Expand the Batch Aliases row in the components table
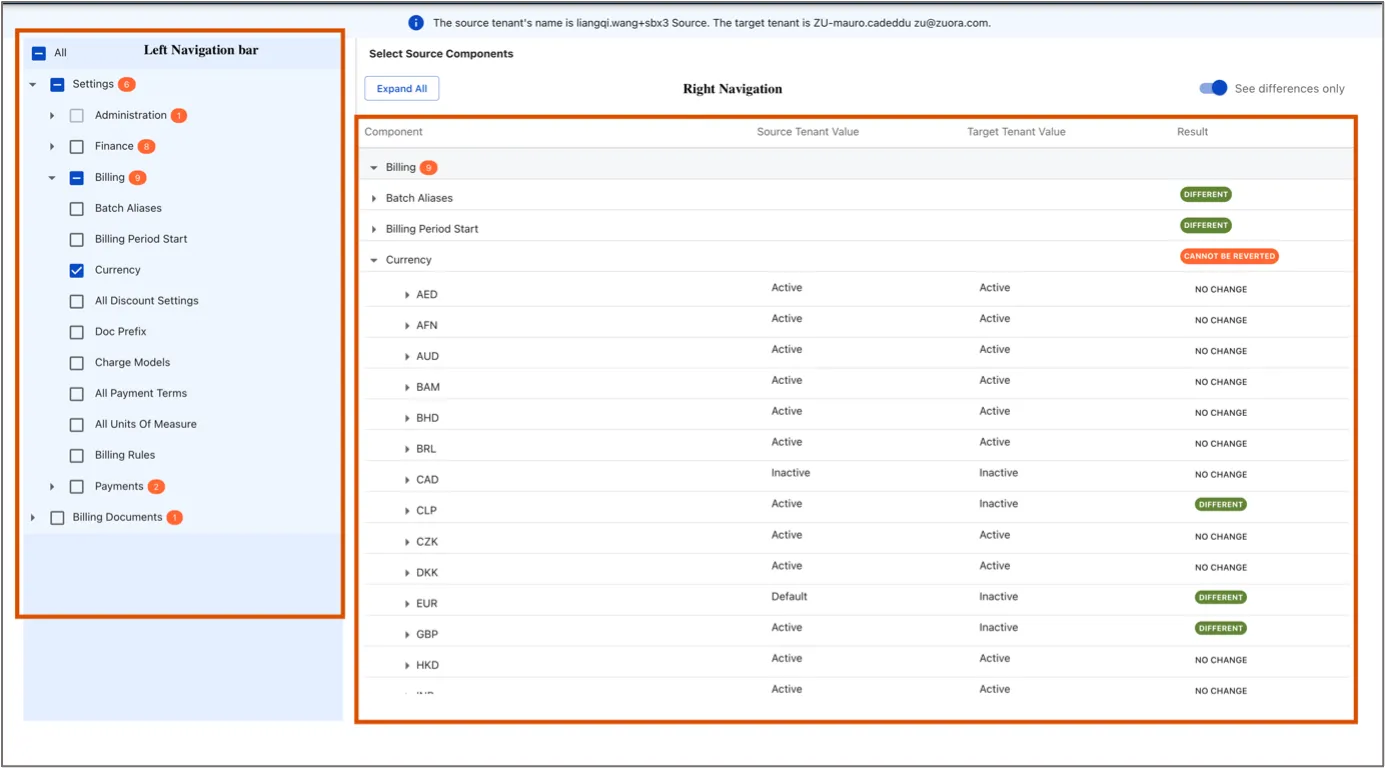Screen dimensions: 1390x770 (374, 199)
